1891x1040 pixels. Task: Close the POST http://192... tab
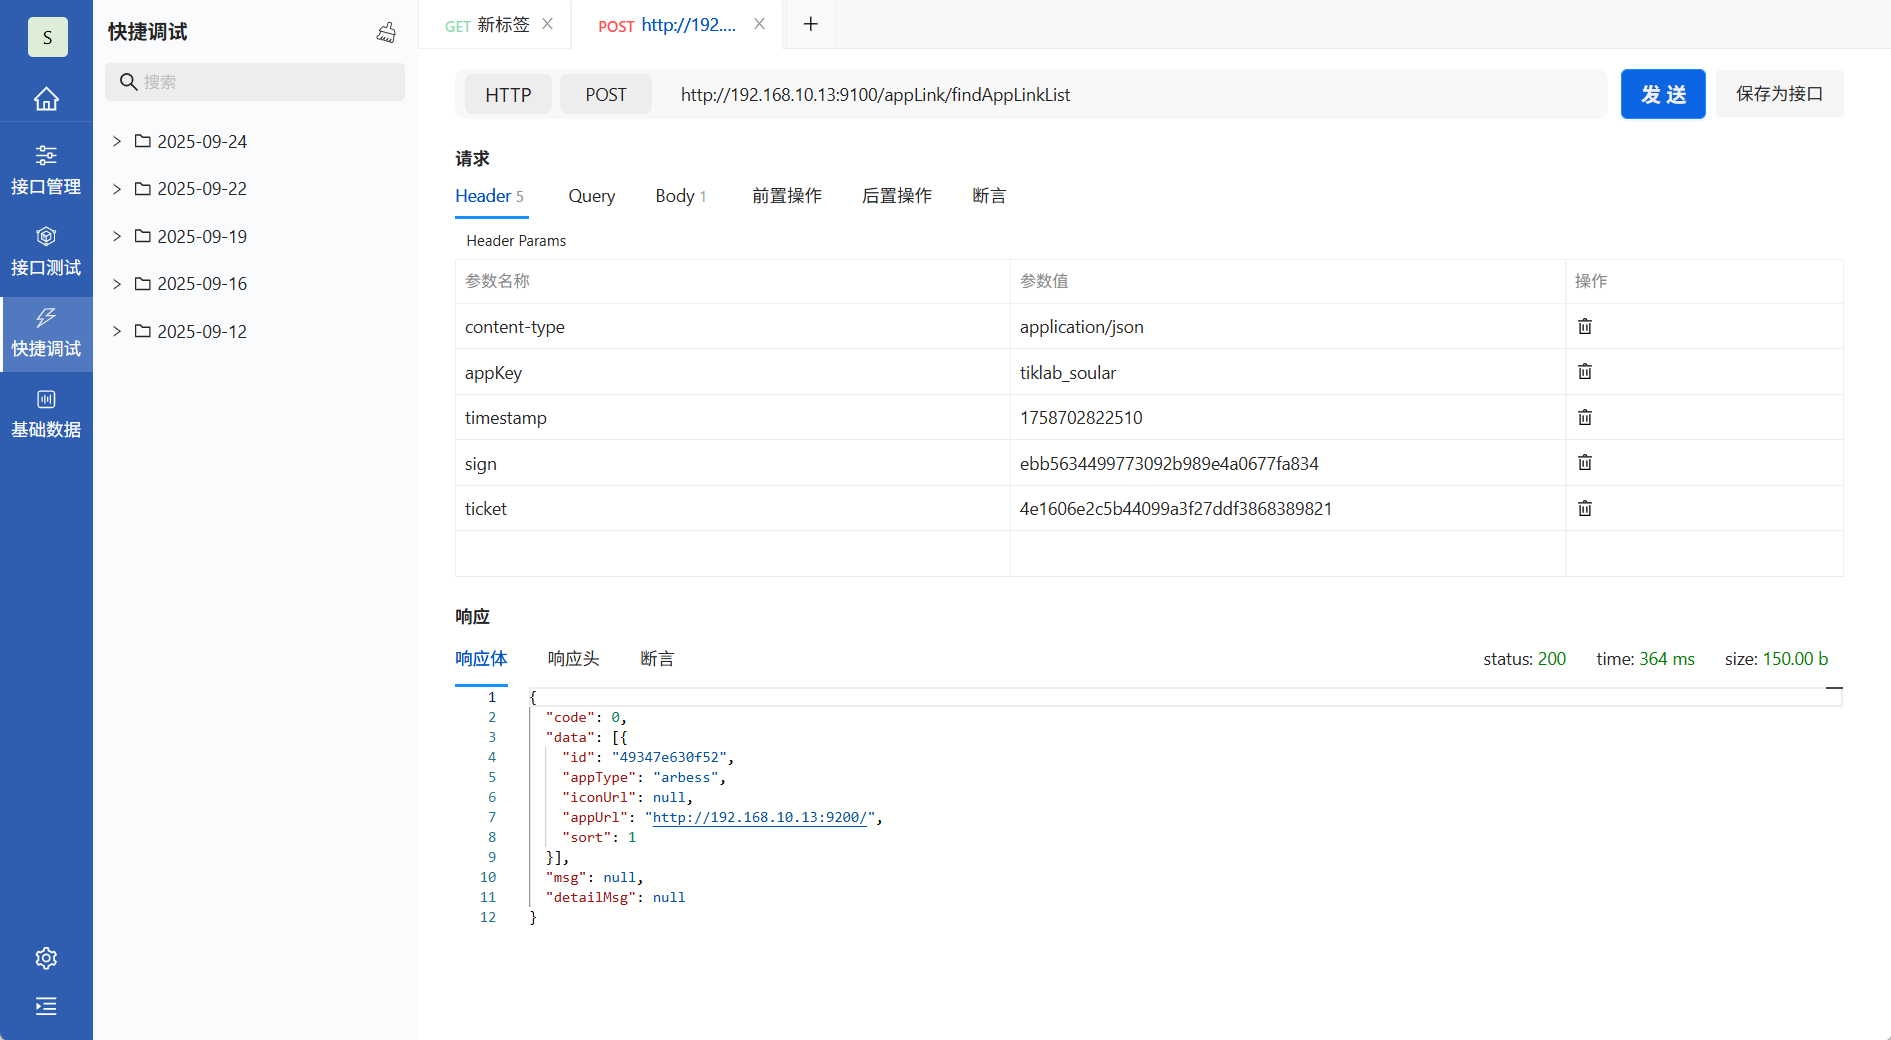point(760,24)
